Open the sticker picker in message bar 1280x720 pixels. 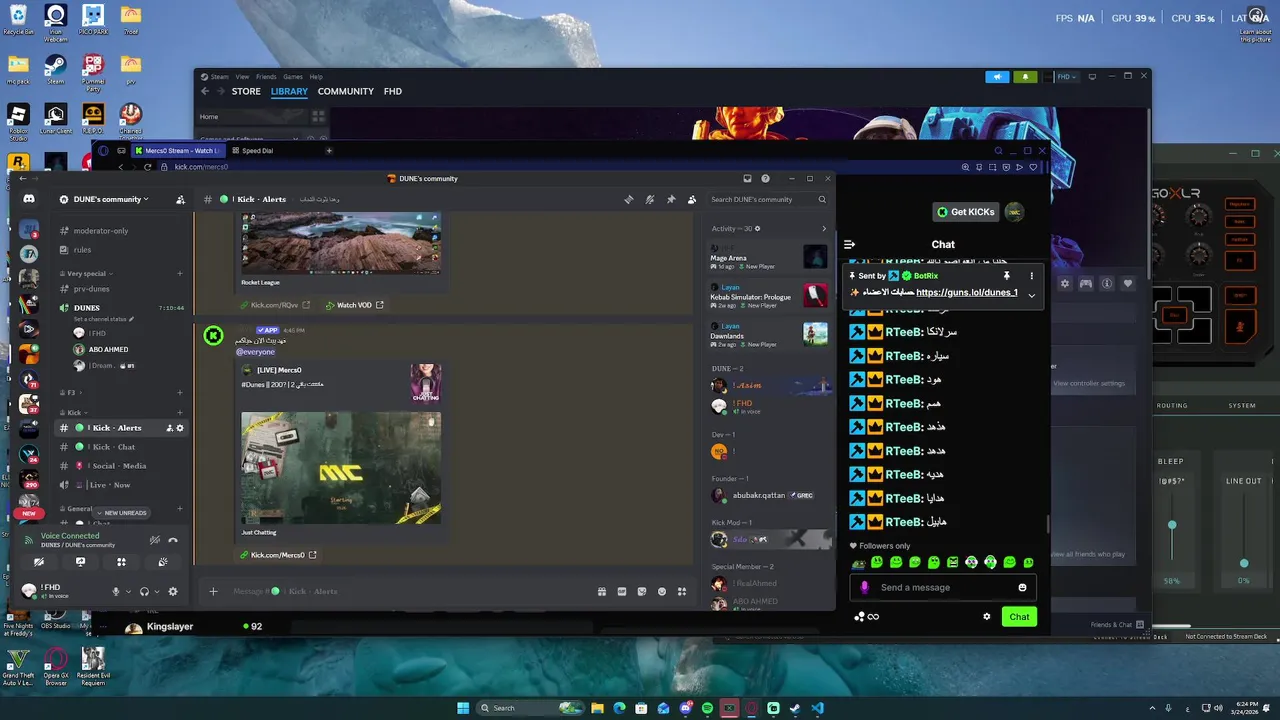pos(642,591)
